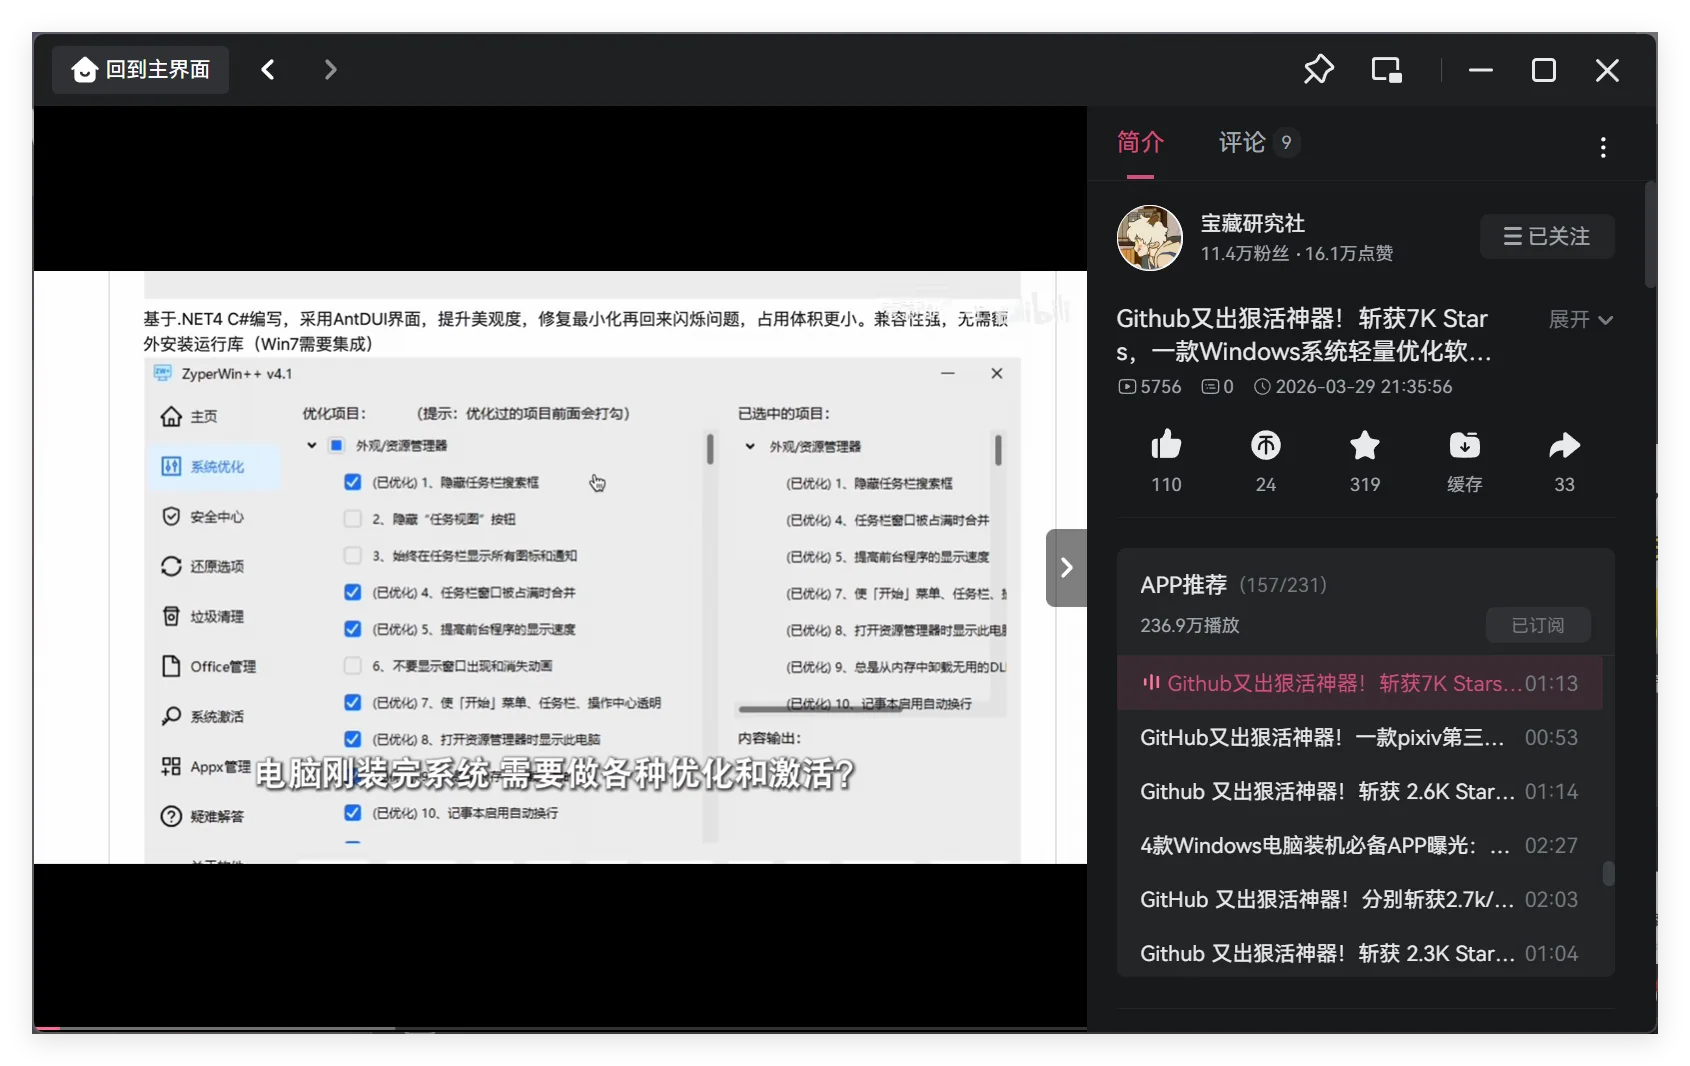The width and height of the screenshot is (1690, 1066).
Task: Click the video title Github又出狠活神器
Action: tap(1304, 335)
